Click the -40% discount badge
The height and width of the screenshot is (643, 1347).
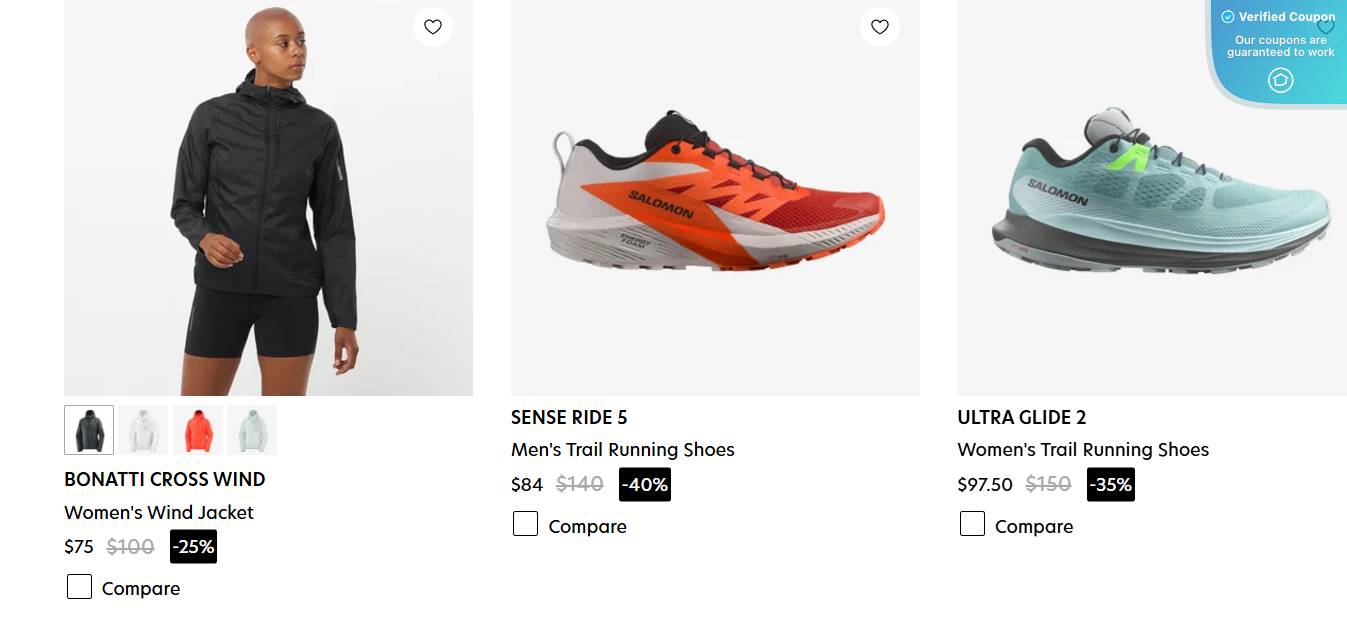pyautogui.click(x=644, y=484)
